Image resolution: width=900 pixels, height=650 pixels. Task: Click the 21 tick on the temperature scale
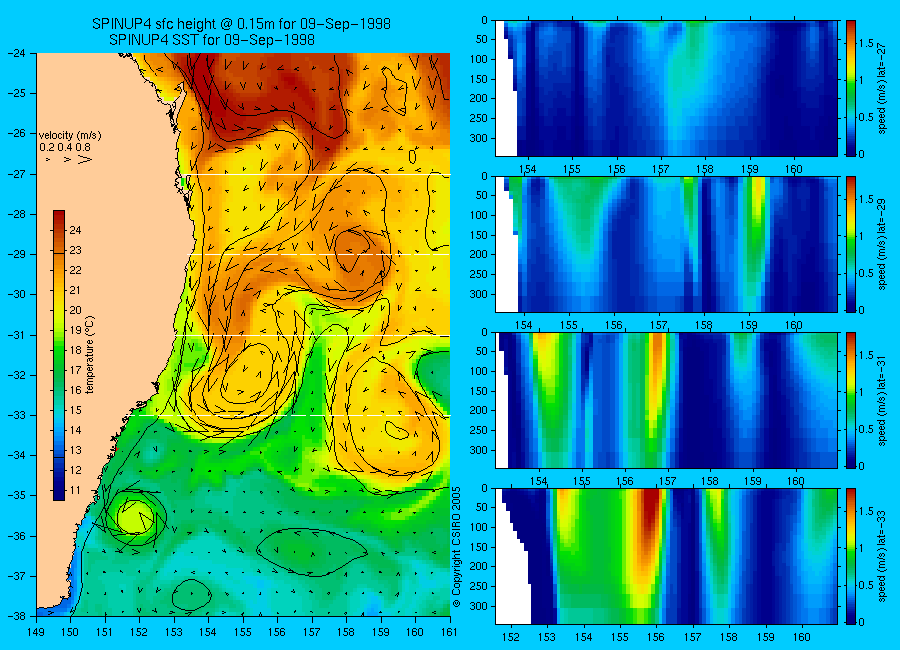(x=75, y=290)
